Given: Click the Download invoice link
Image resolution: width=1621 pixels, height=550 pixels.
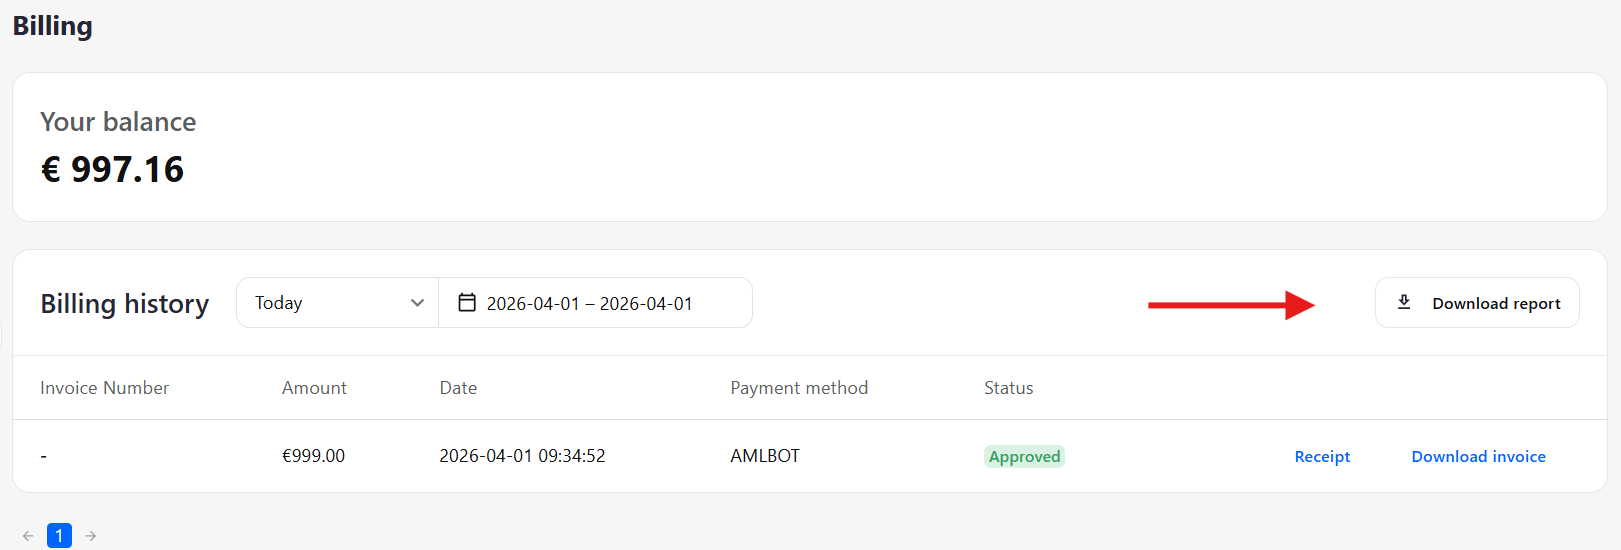Looking at the screenshot, I should (x=1478, y=456).
